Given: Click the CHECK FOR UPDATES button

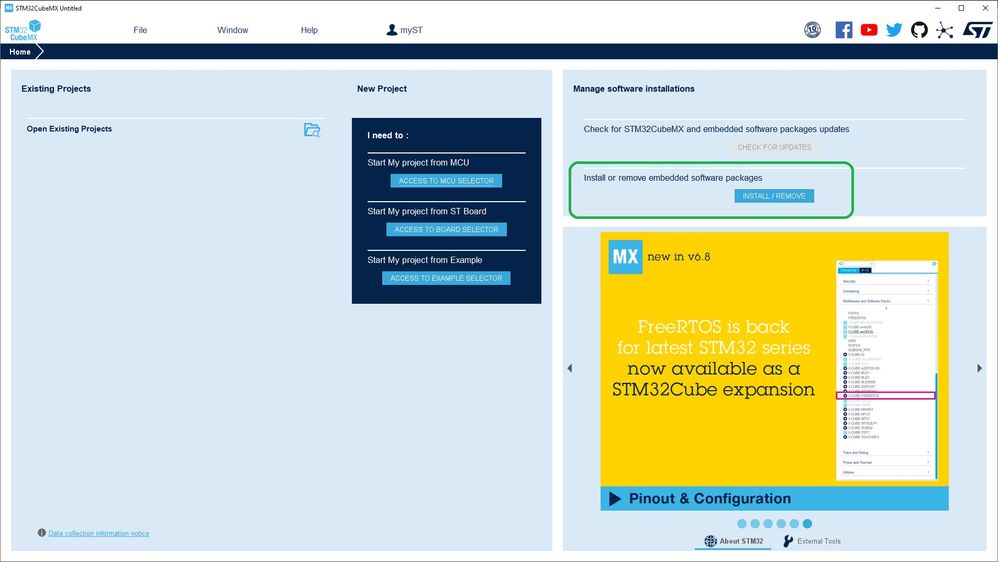Looking at the screenshot, I should pyautogui.click(x=774, y=147).
